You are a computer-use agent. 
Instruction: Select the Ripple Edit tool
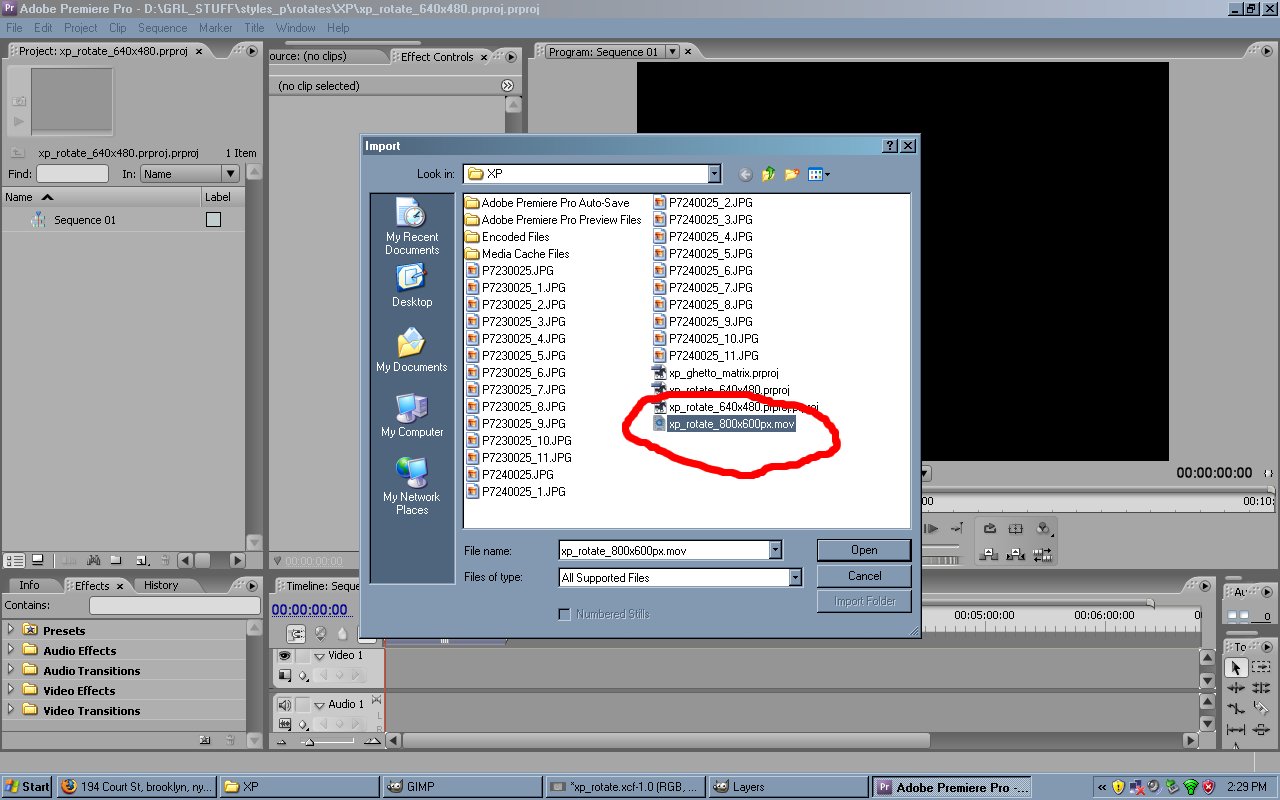(x=1236, y=688)
